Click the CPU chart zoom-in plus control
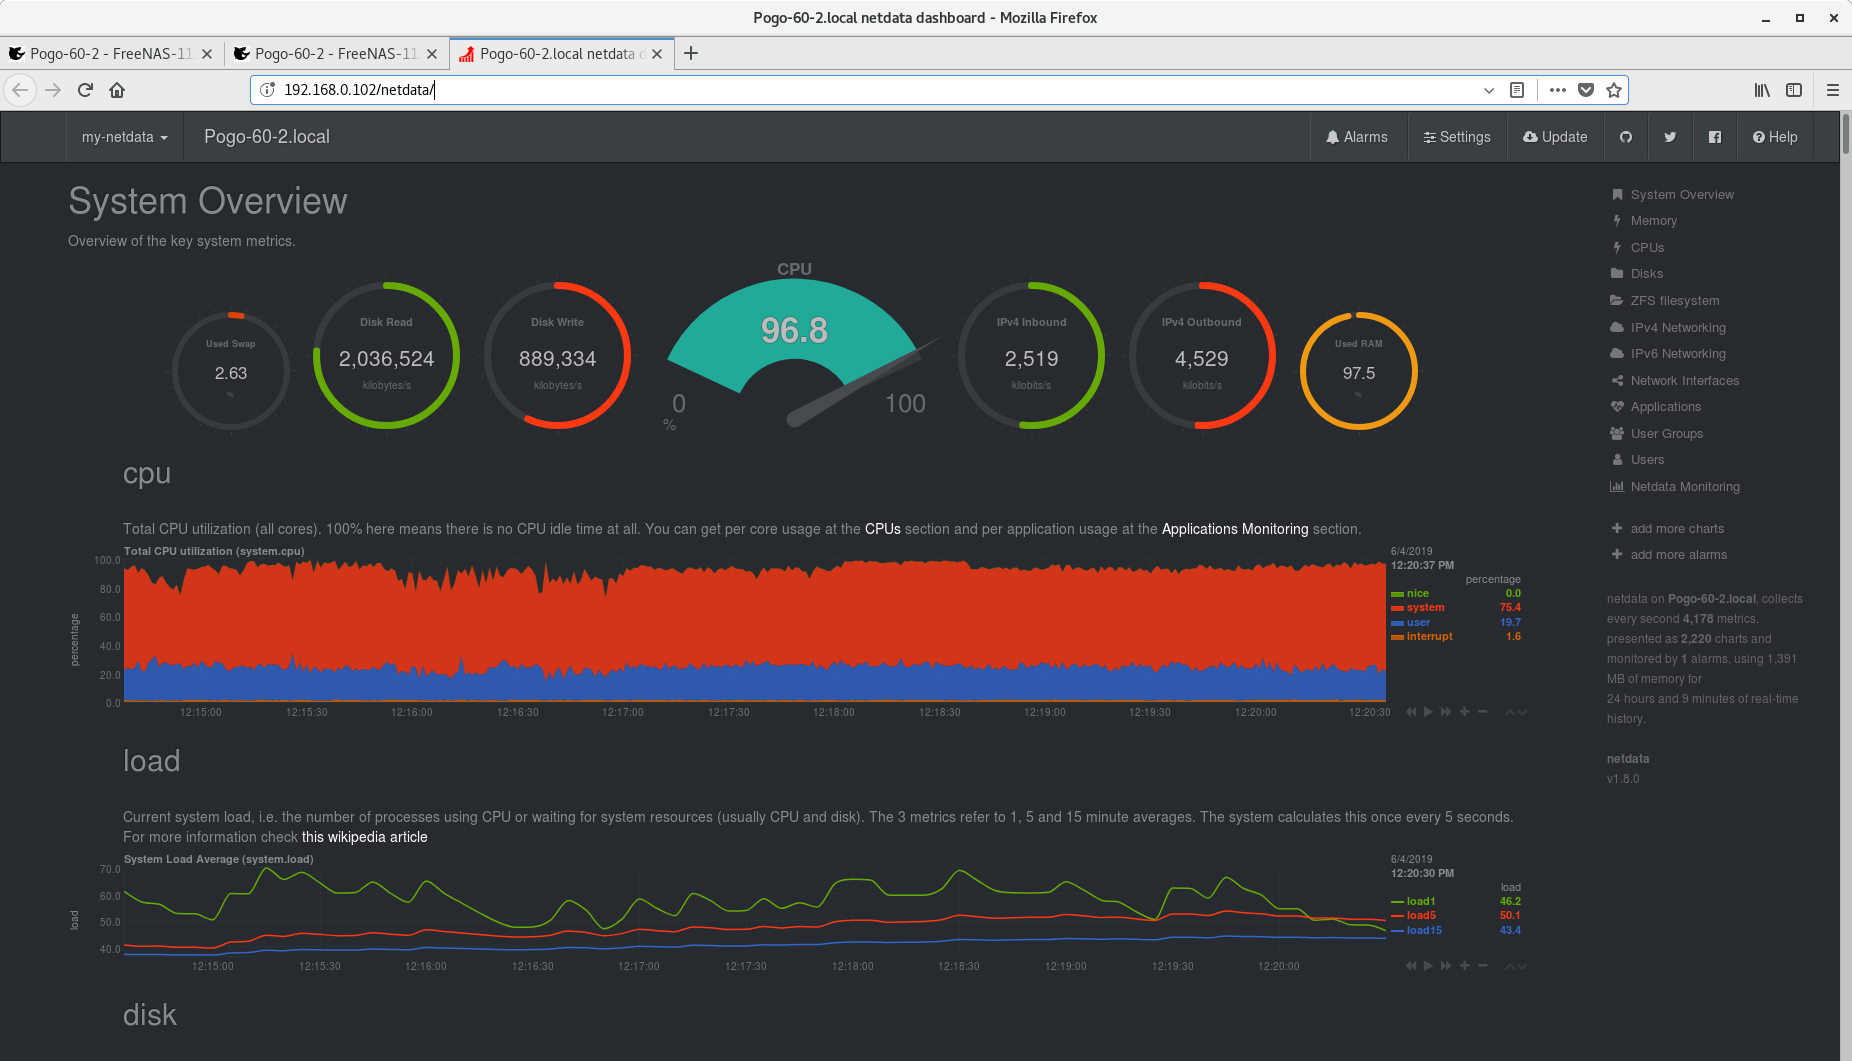This screenshot has width=1852, height=1061. click(x=1464, y=712)
